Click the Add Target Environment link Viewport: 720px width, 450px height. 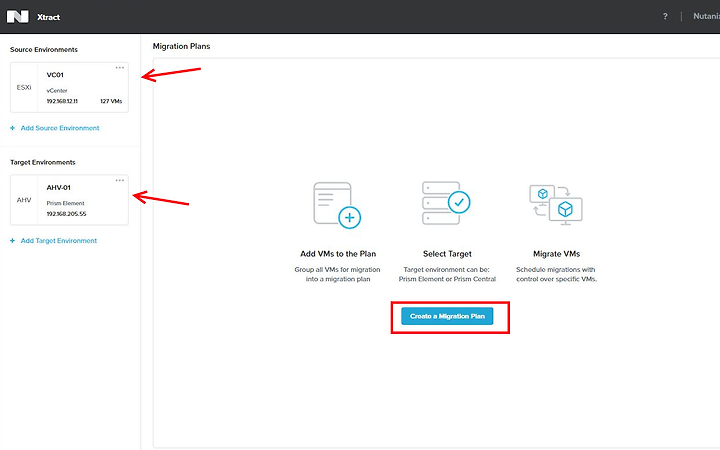coord(59,241)
